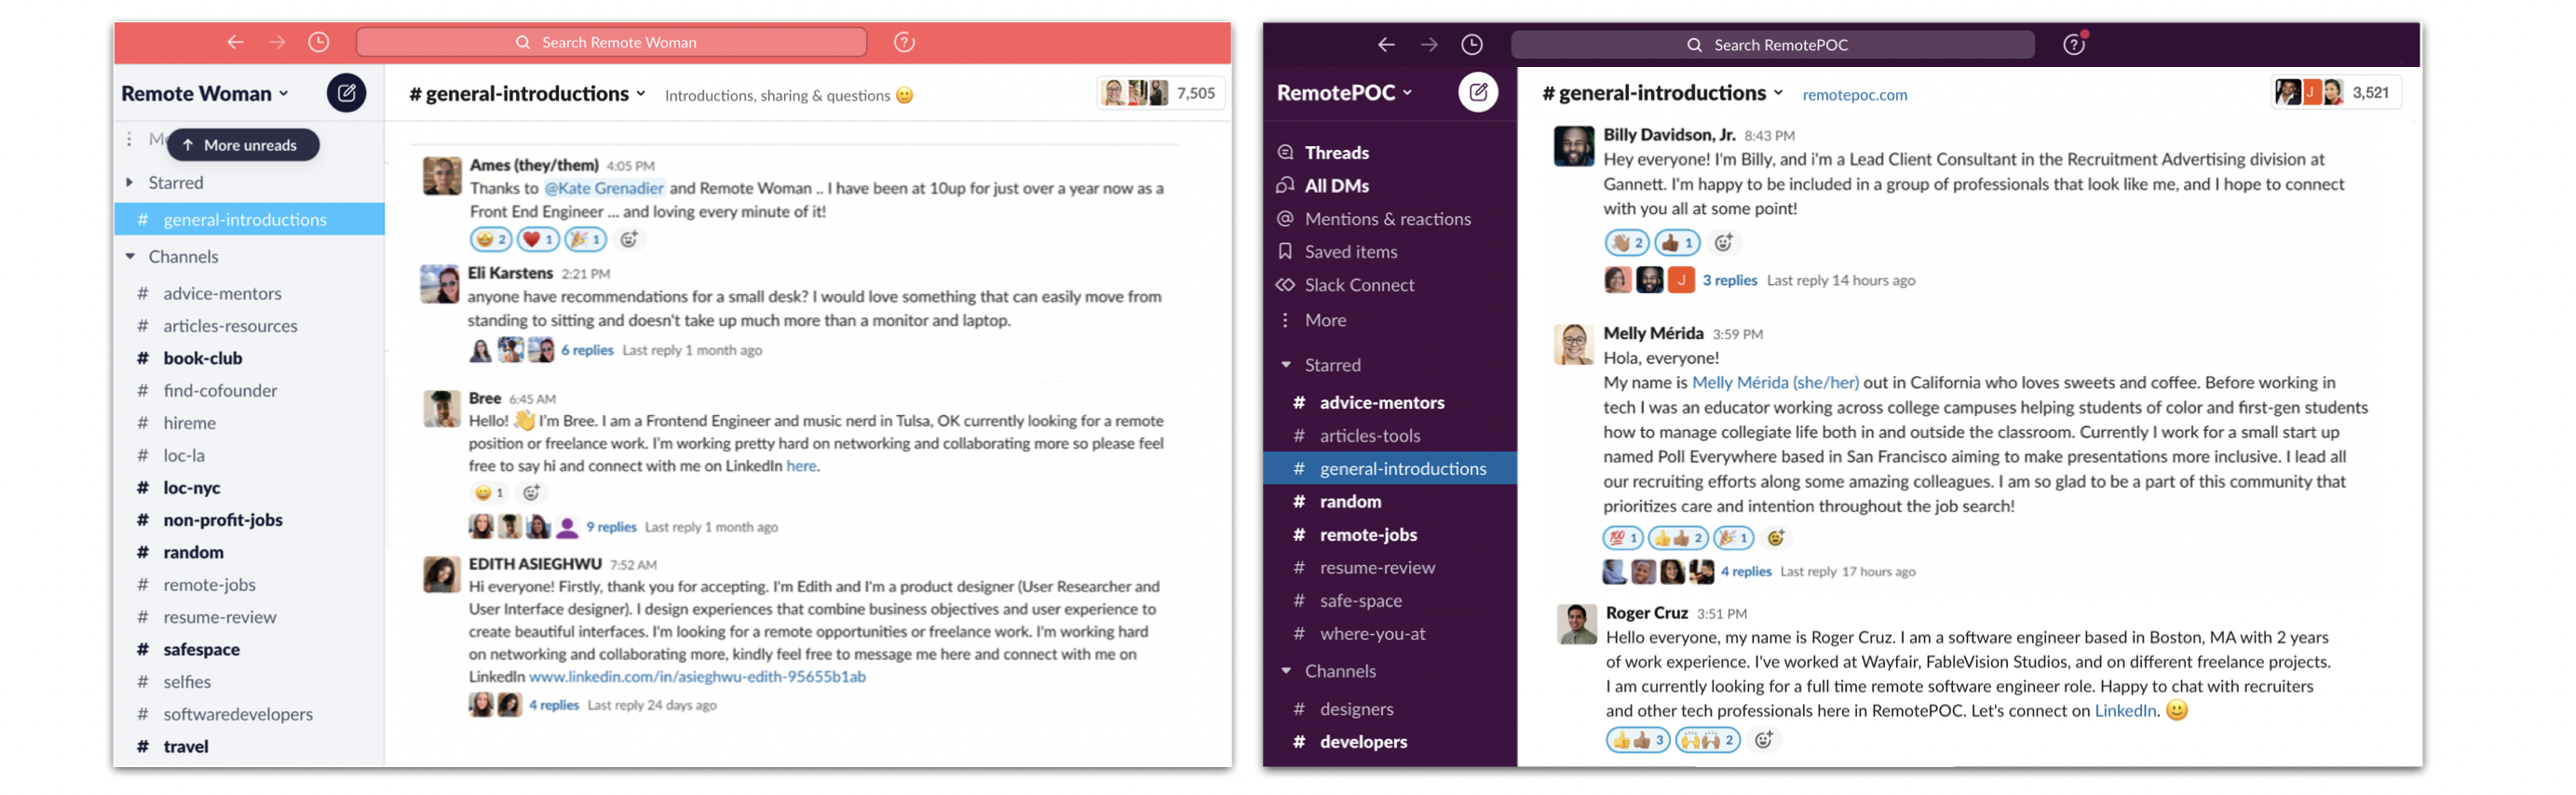Open history clock in RemotePOC window
The width and height of the screenshot is (2576, 795).
click(1471, 45)
